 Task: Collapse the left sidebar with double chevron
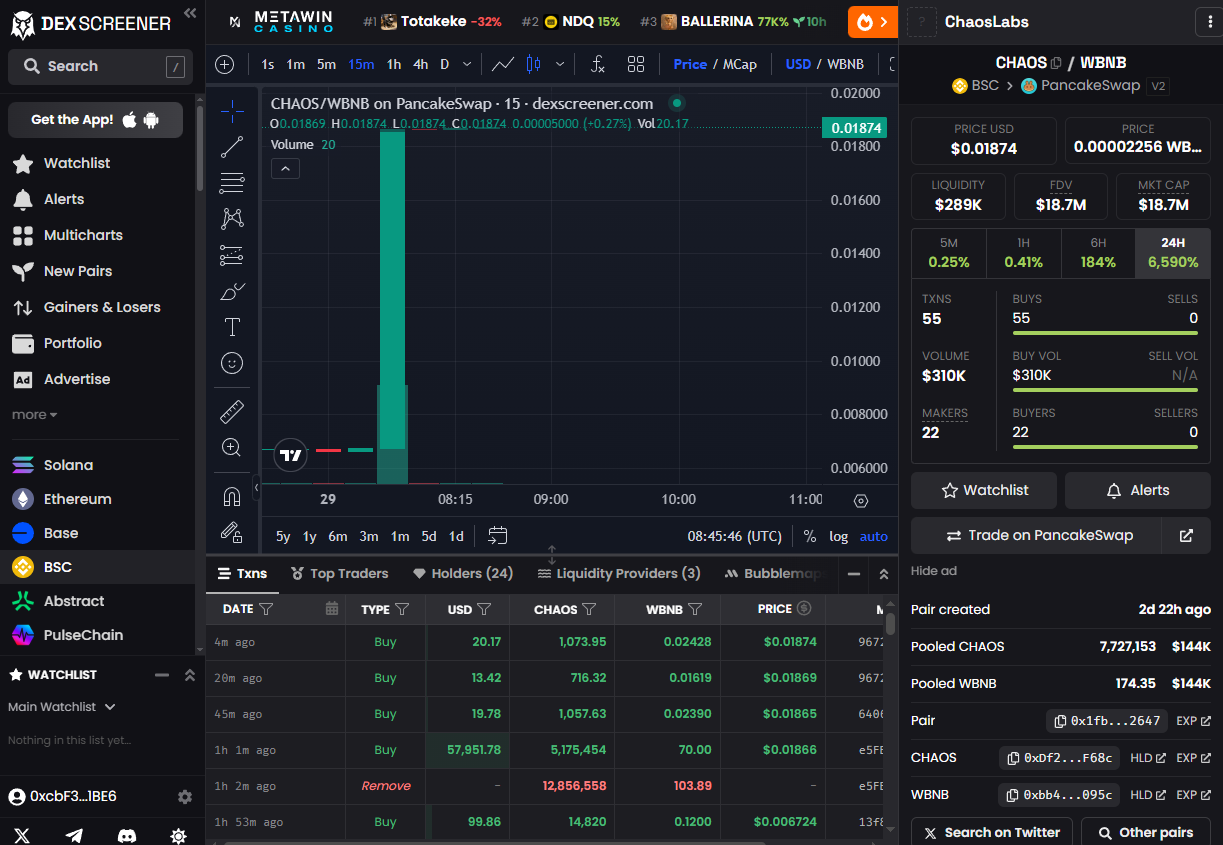[x=190, y=13]
